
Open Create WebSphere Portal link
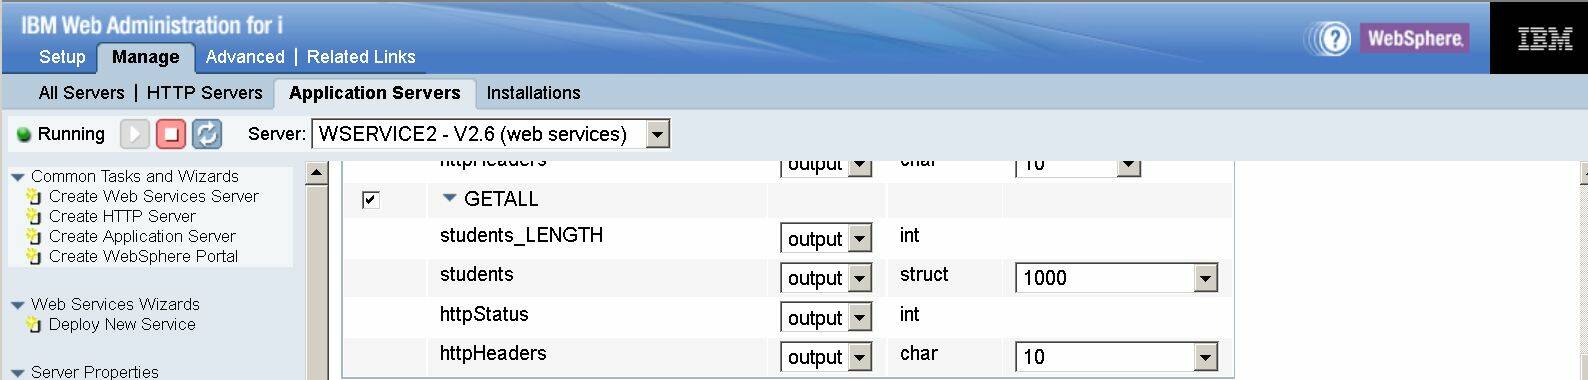pos(143,256)
